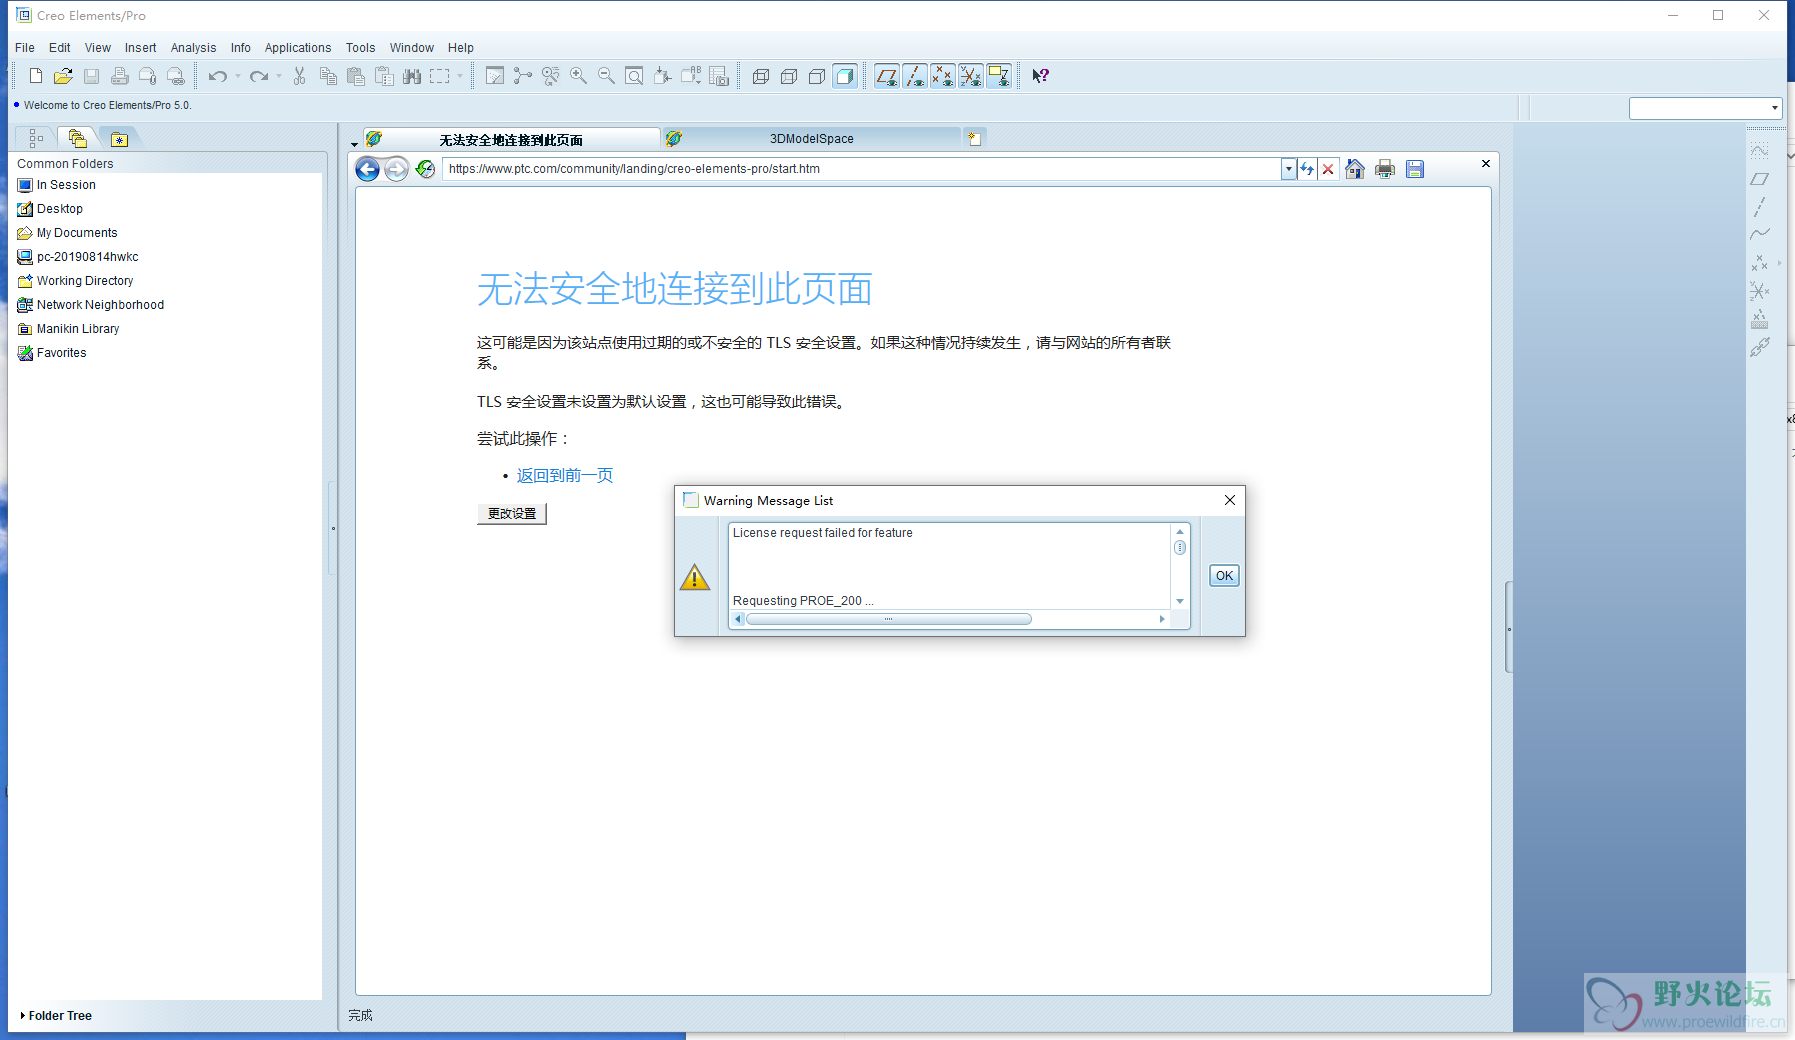The width and height of the screenshot is (1795, 1040).
Task: Click the 更改设置 button
Action: (512, 514)
